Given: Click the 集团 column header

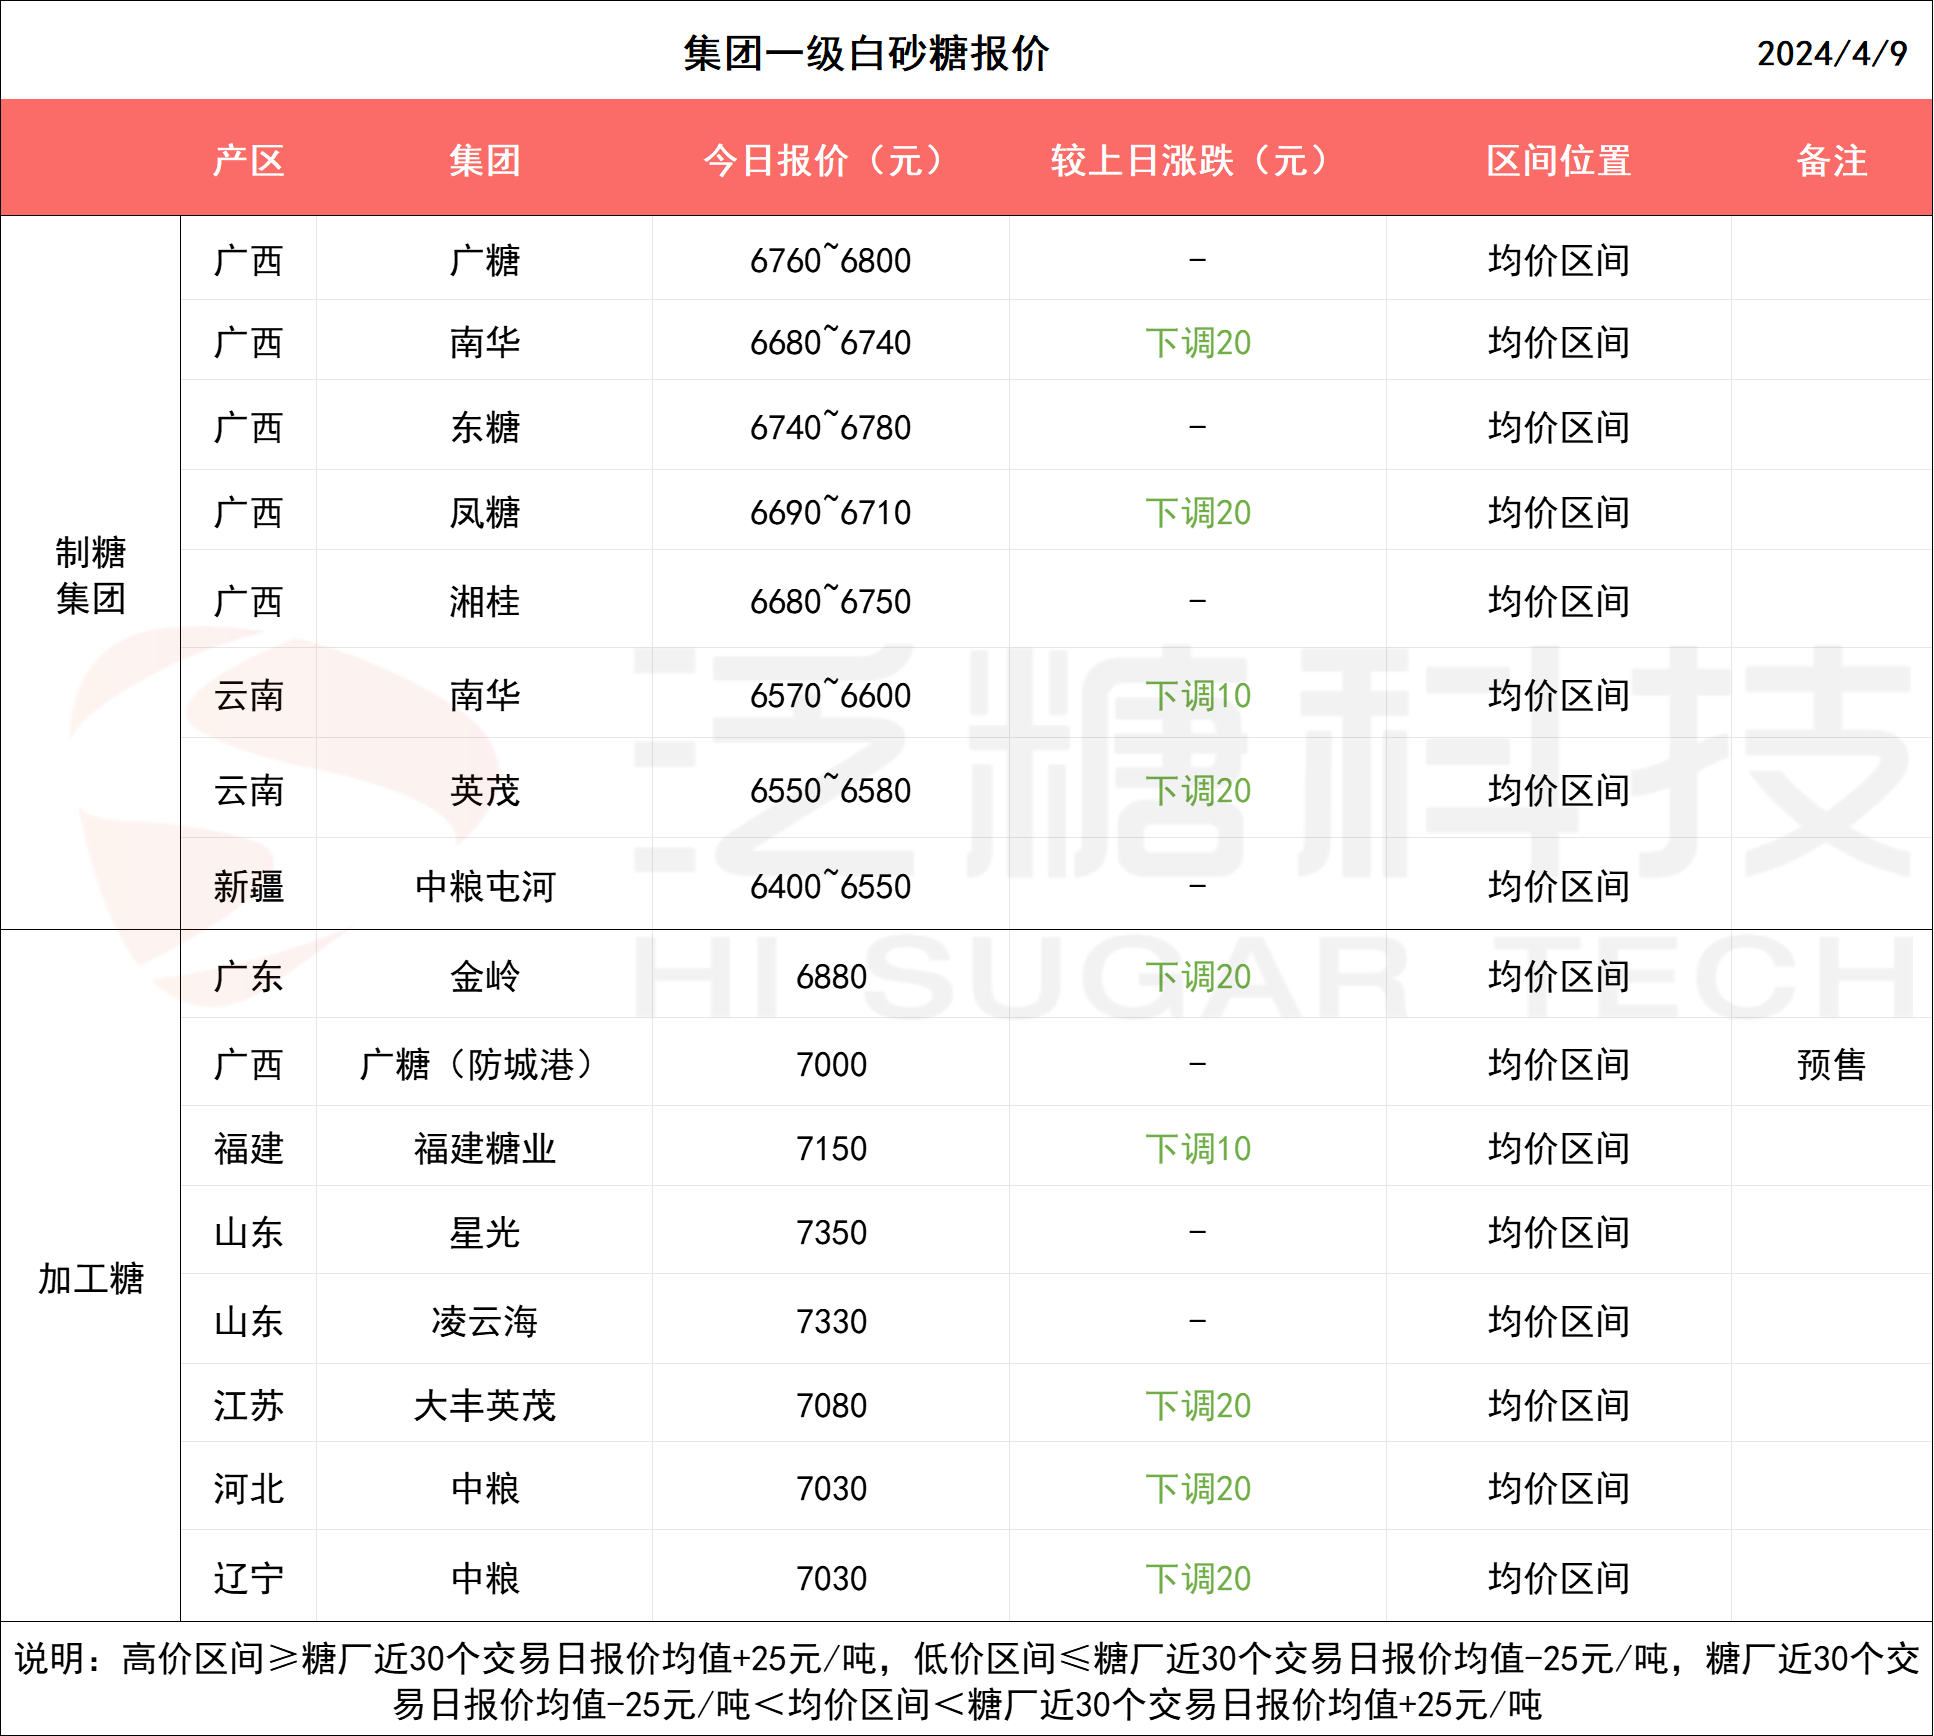Looking at the screenshot, I should point(484,160).
